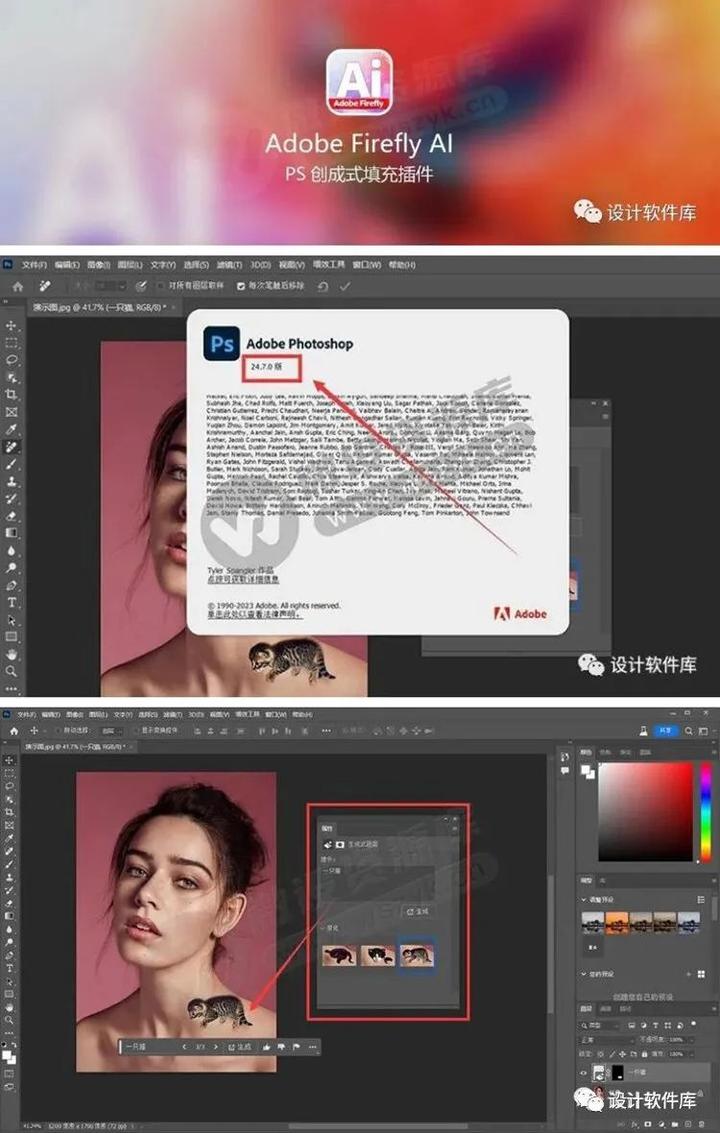720x1133 pixels.
Task: Select the first cat variation thumbnail
Action: click(339, 955)
